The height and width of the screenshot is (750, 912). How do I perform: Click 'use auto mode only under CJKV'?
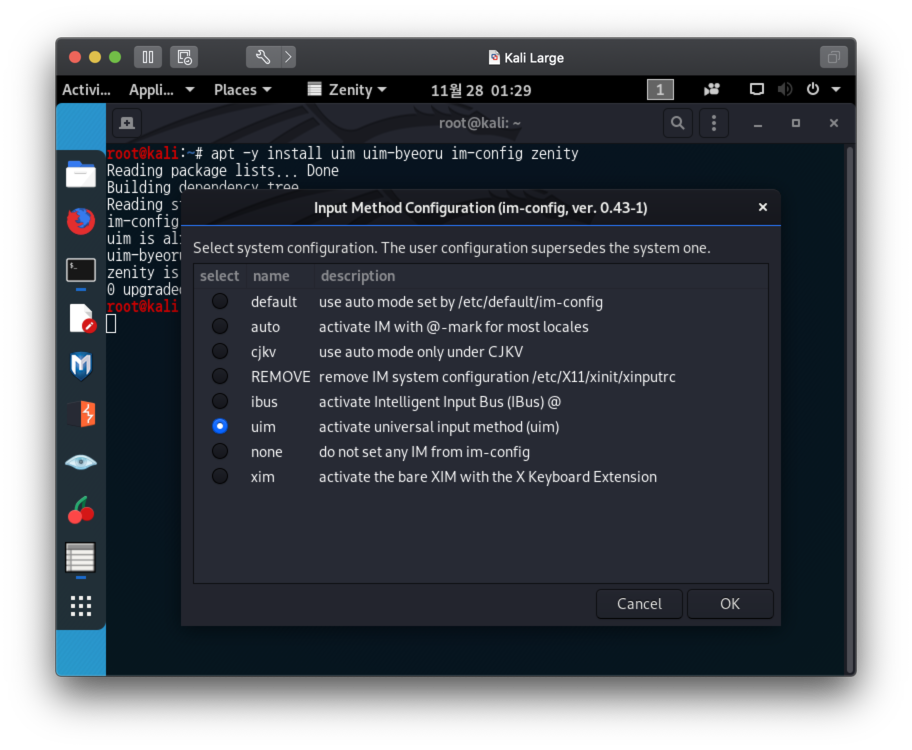(421, 352)
